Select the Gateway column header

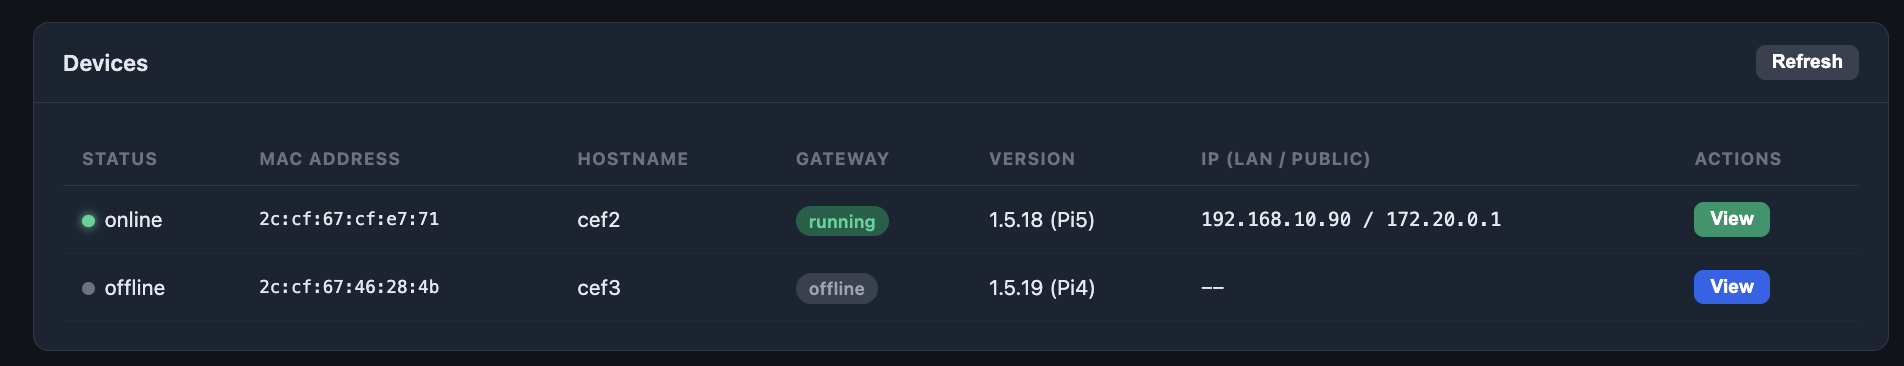click(842, 159)
